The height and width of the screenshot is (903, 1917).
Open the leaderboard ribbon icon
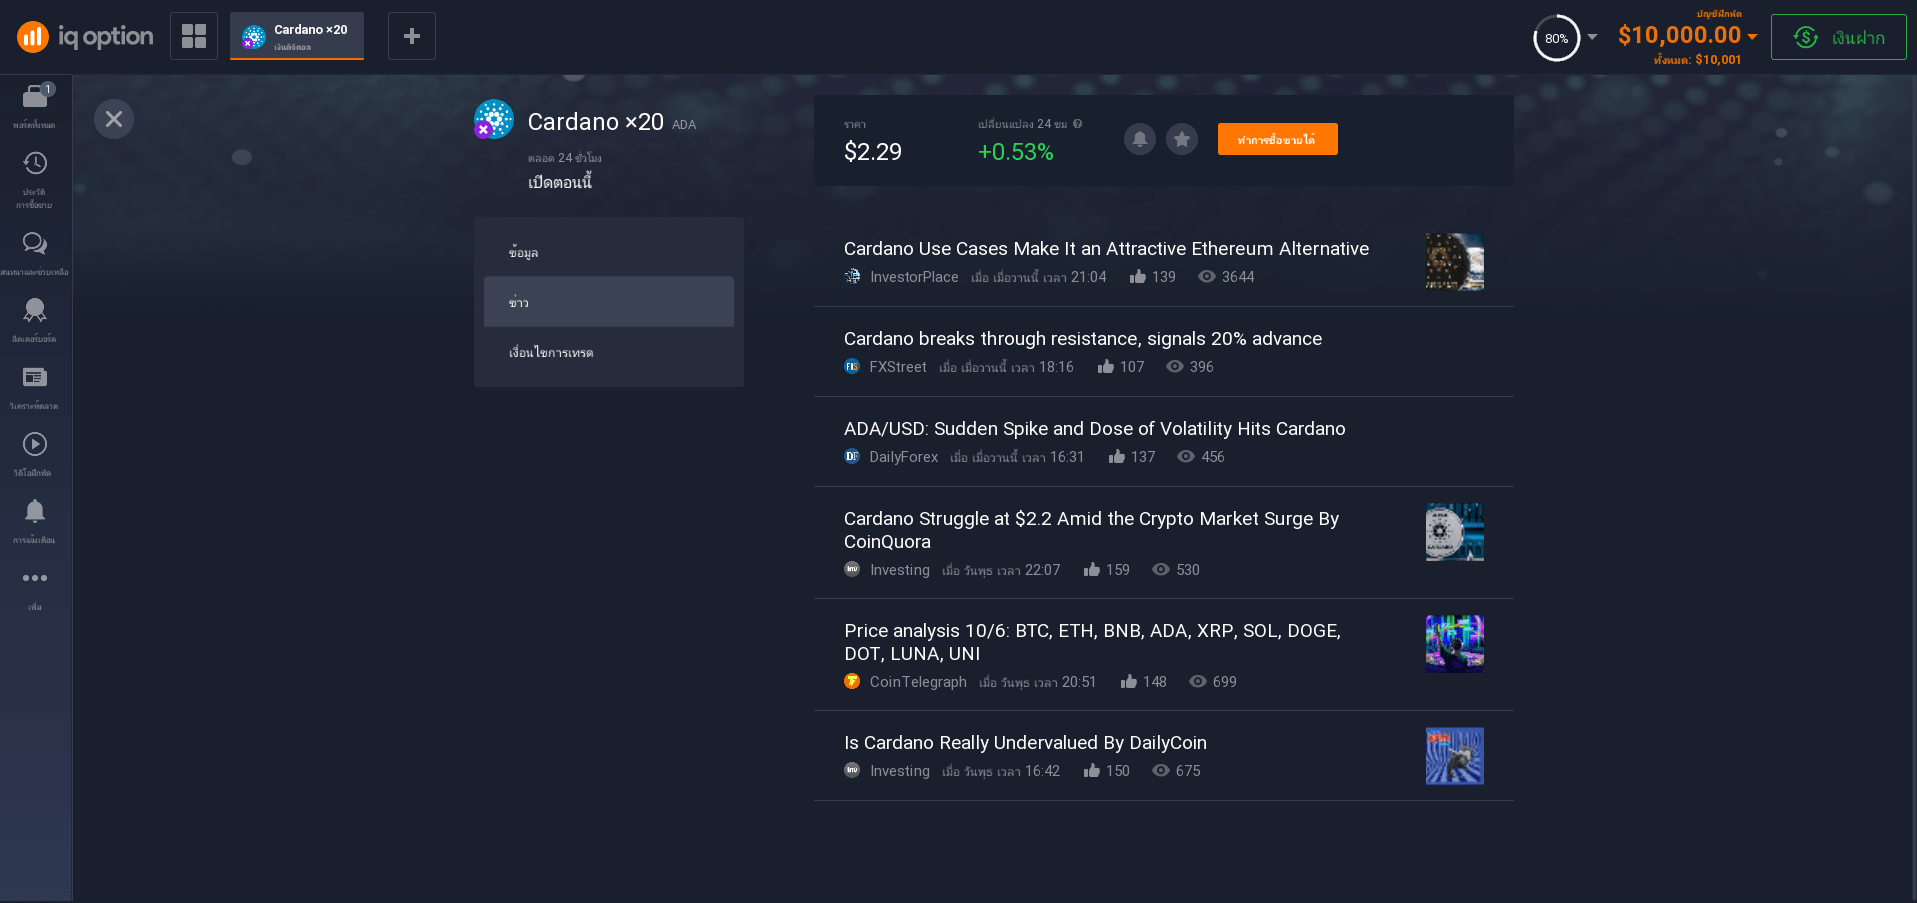coord(35,311)
